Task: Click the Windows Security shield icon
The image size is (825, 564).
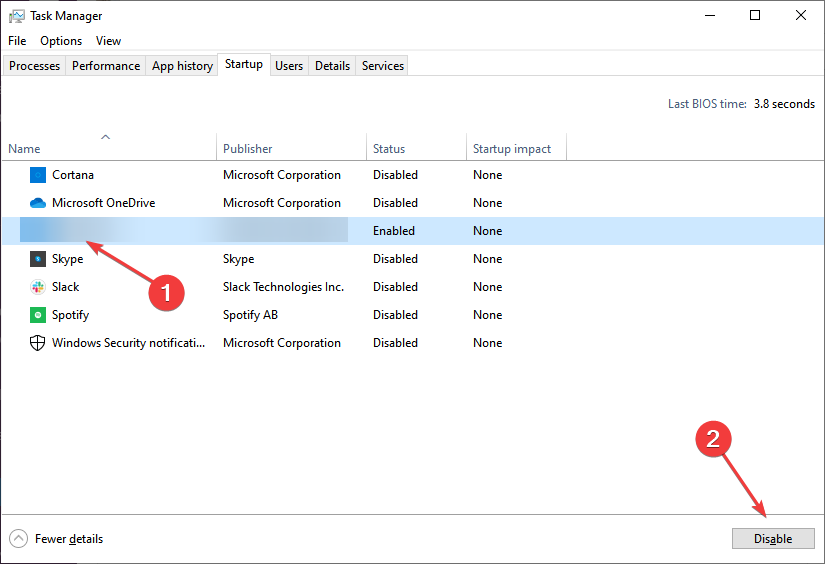Action: [x=37, y=343]
